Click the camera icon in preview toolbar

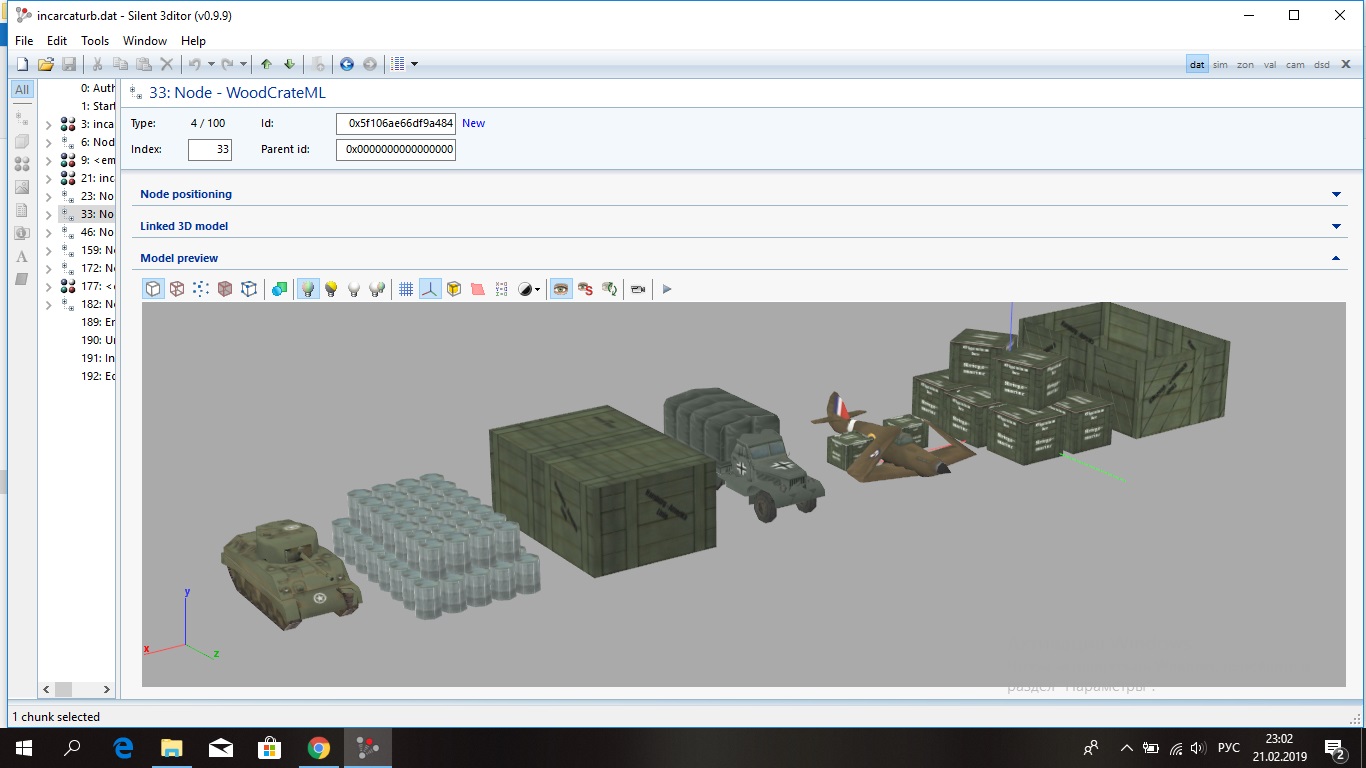click(x=637, y=289)
